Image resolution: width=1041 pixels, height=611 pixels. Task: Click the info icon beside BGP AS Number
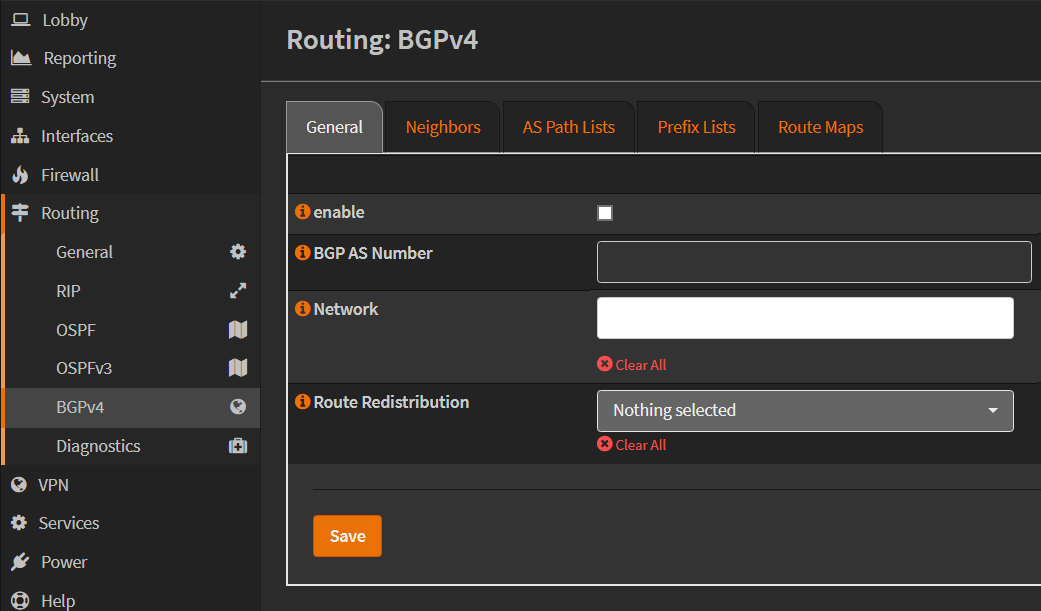click(302, 252)
